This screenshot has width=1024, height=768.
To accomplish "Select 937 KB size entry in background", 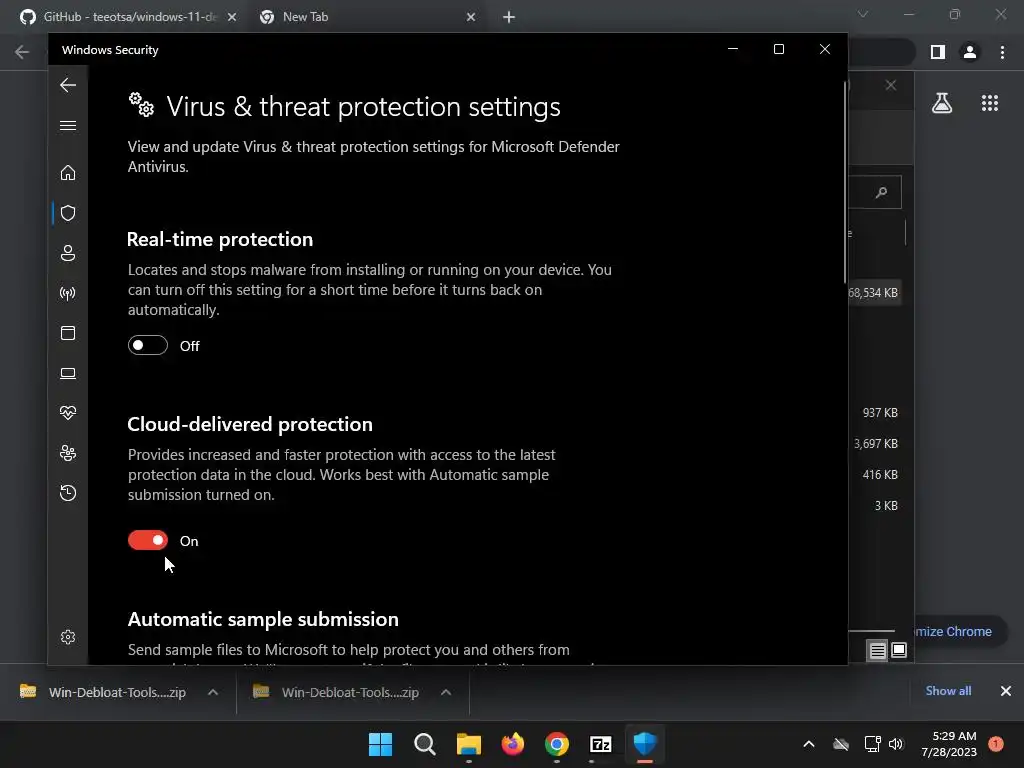I will pos(880,413).
